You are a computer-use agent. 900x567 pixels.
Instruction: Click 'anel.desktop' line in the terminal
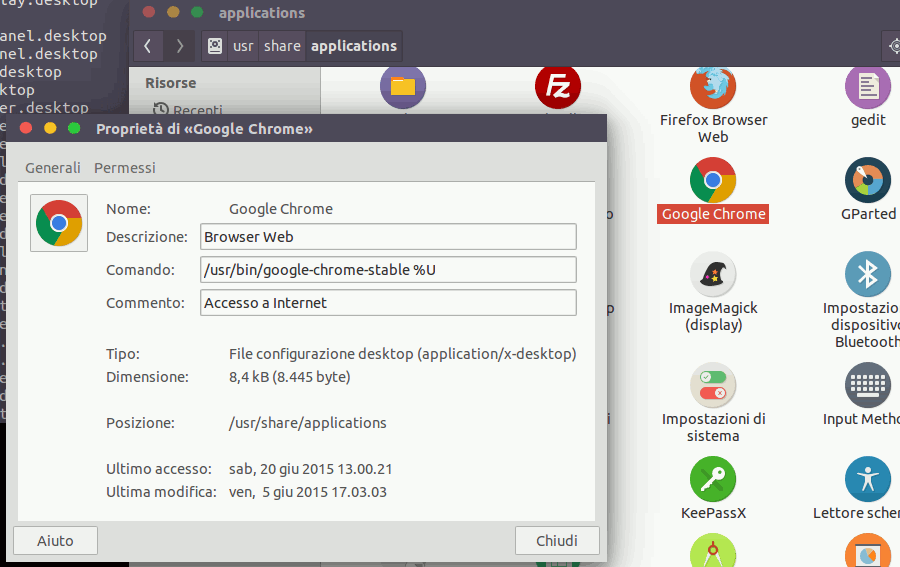pos(53,36)
